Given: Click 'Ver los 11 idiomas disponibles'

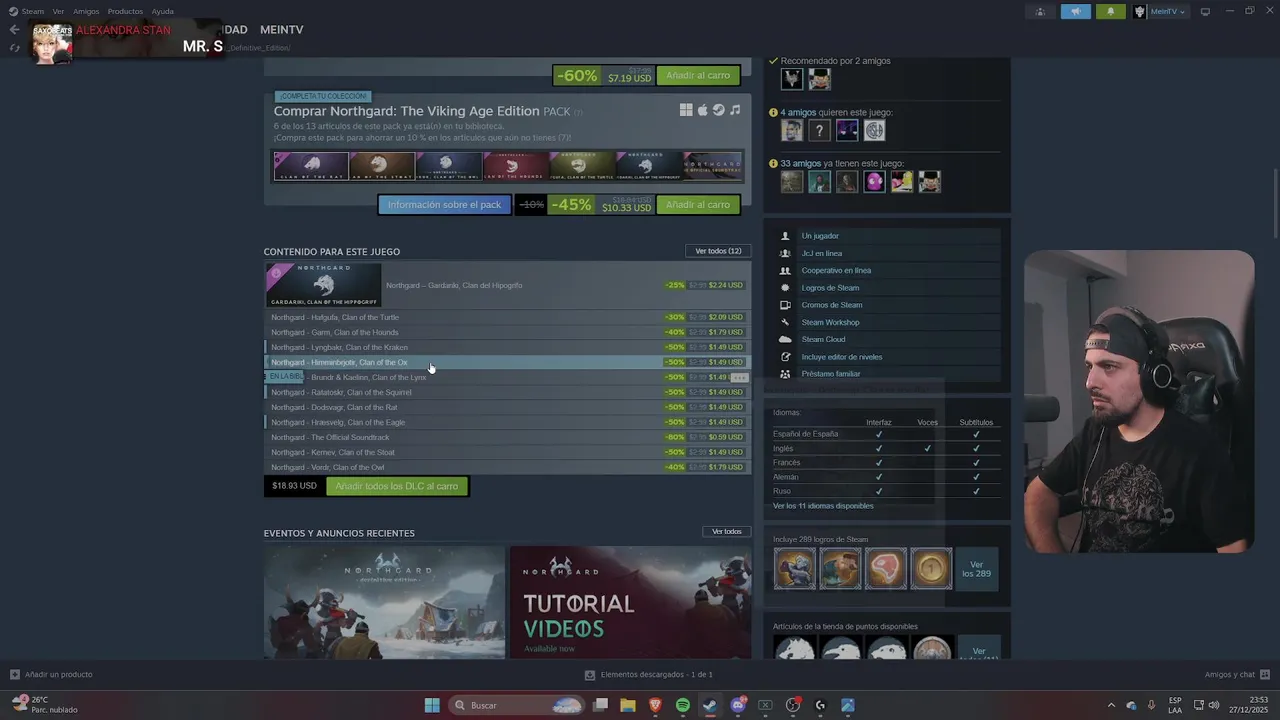Looking at the screenshot, I should coord(823,506).
